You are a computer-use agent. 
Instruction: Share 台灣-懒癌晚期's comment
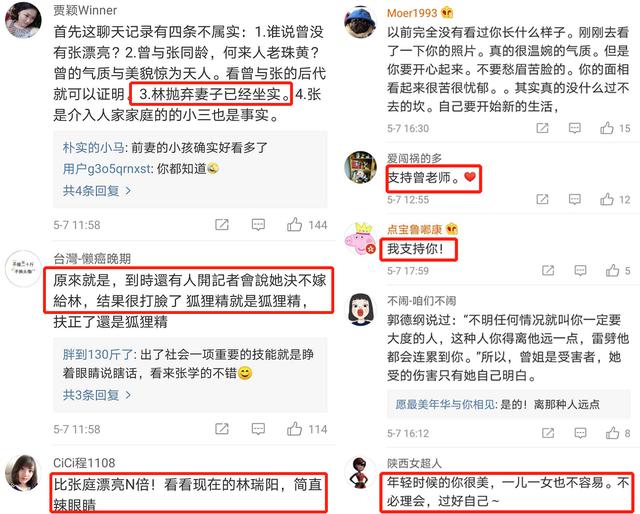tap(222, 429)
